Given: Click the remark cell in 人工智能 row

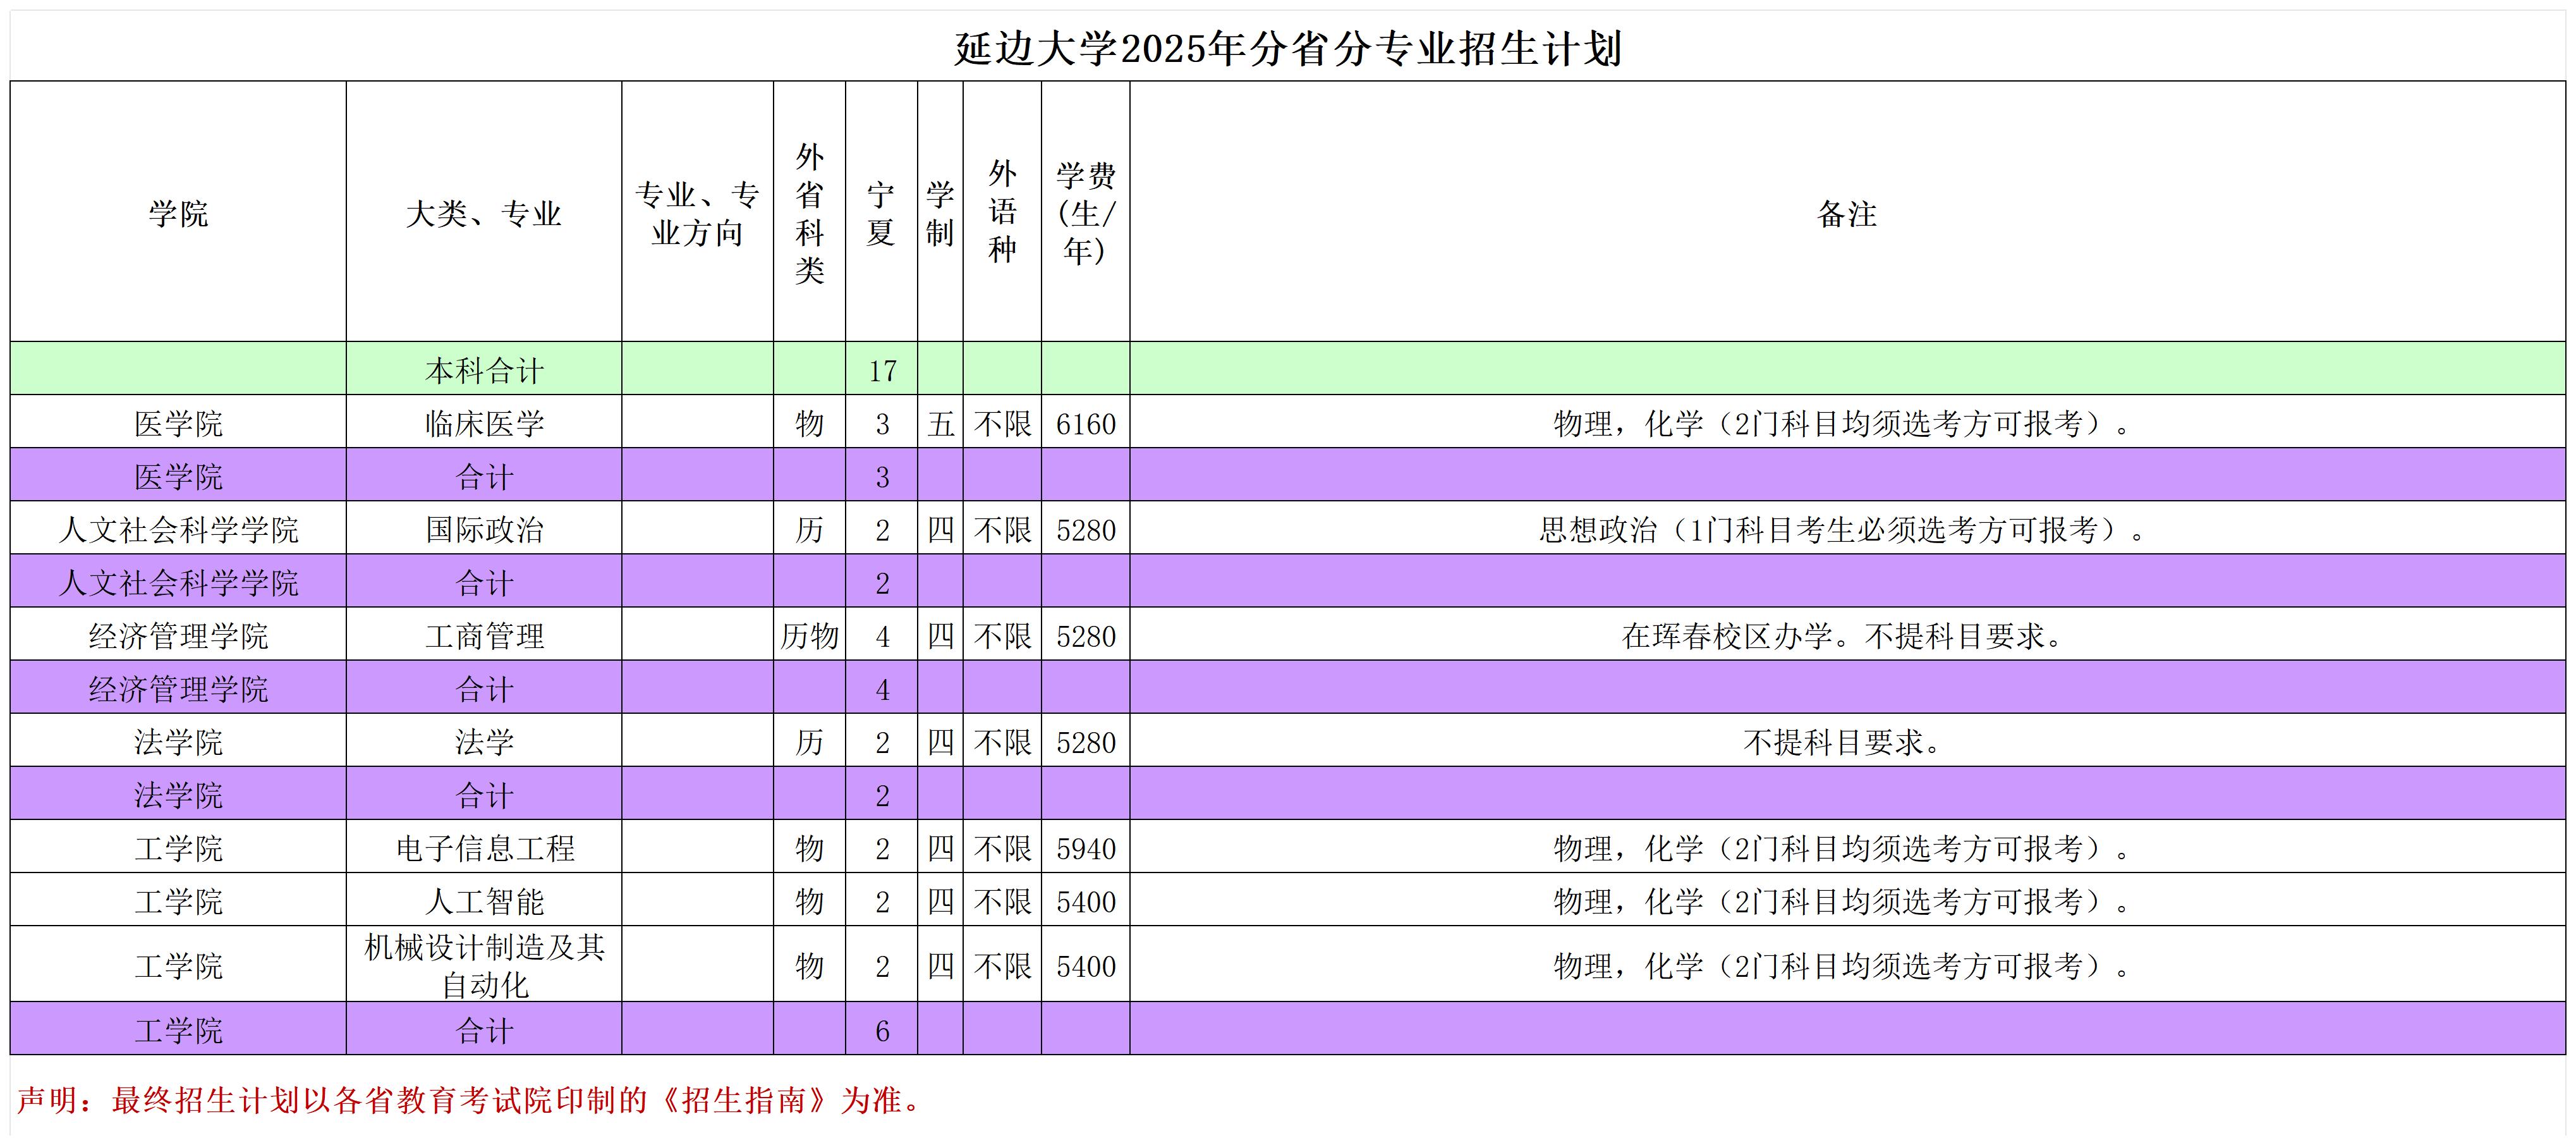Looking at the screenshot, I should tap(1847, 900).
